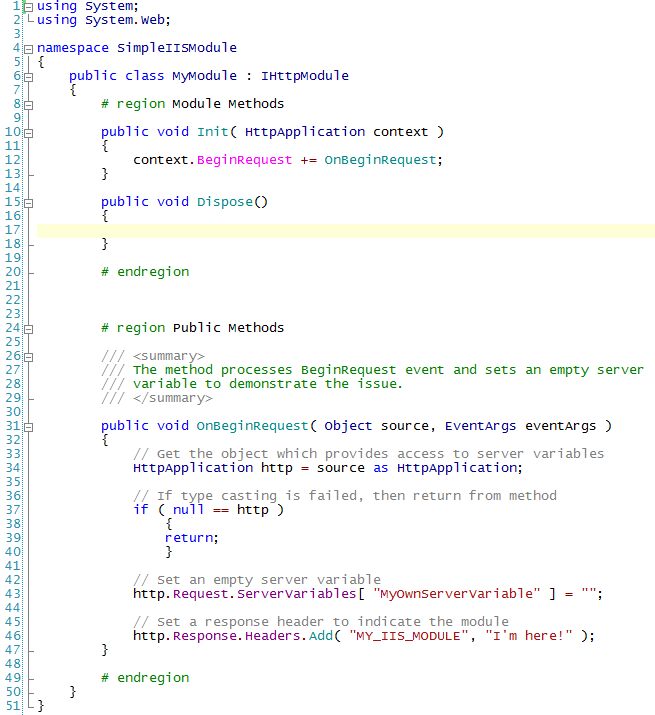Click the OnBeginRequest method declaration name
This screenshot has height=715, width=655.
pyautogui.click(x=253, y=426)
